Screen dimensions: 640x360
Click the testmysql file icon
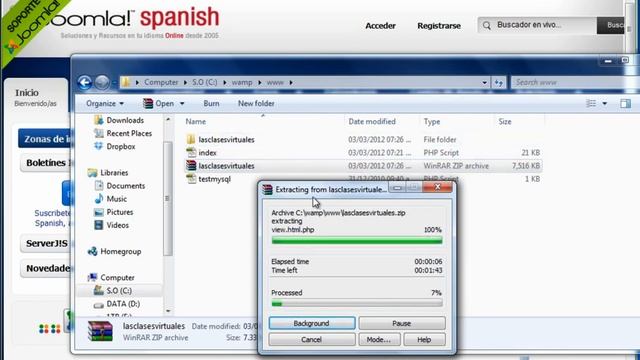pos(191,179)
